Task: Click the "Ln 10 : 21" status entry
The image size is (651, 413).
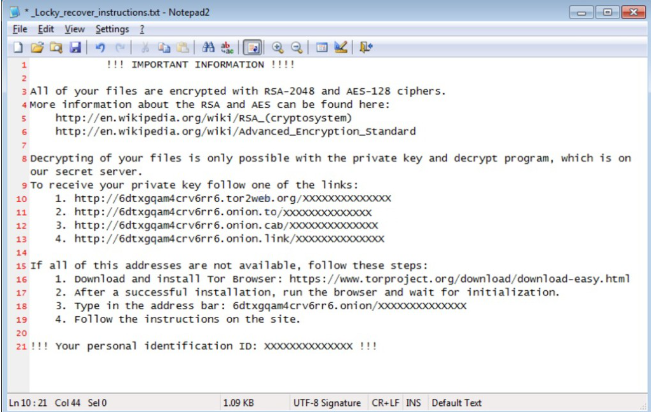Action: 28,403
